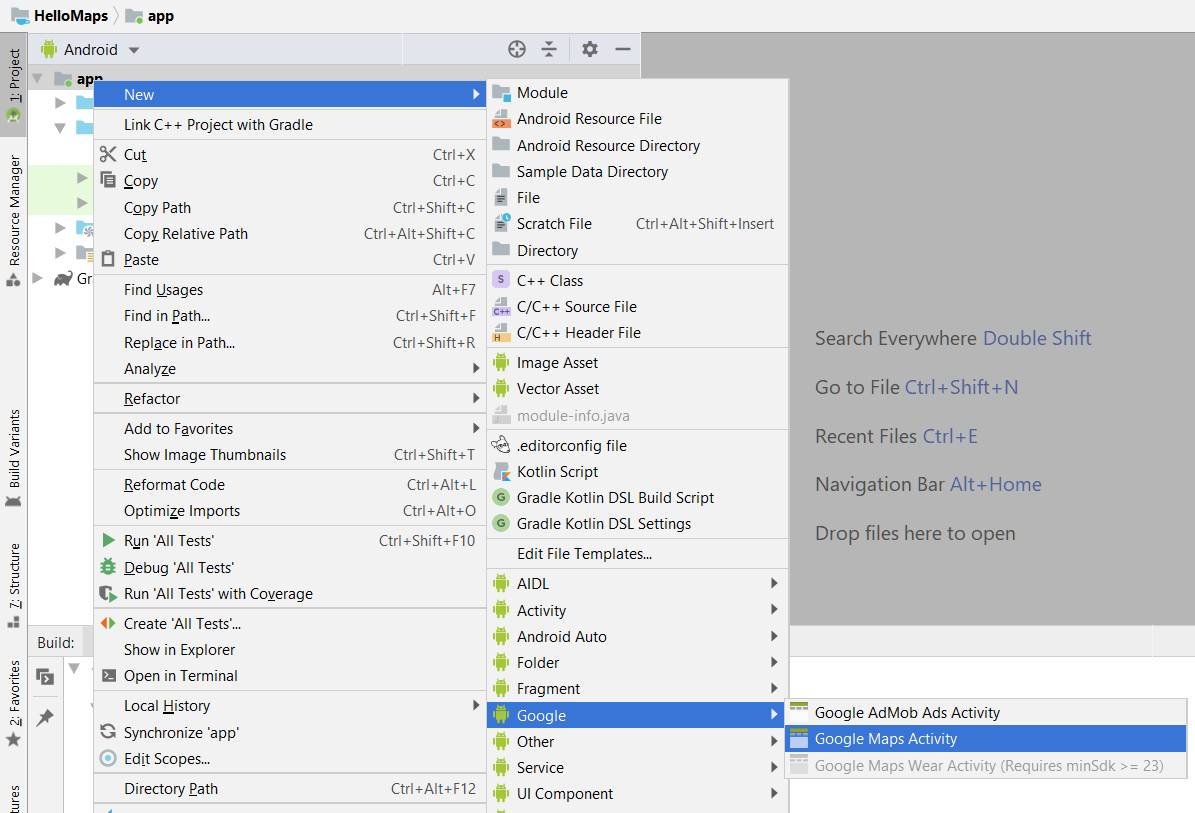Click the Android Resource File icon
This screenshot has height=813, width=1195.
[x=501, y=118]
